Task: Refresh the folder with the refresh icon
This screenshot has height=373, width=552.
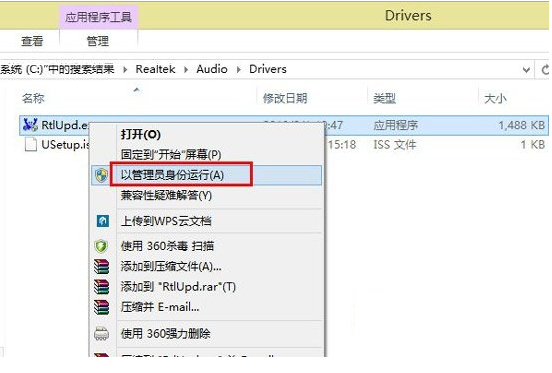Action: coord(545,70)
